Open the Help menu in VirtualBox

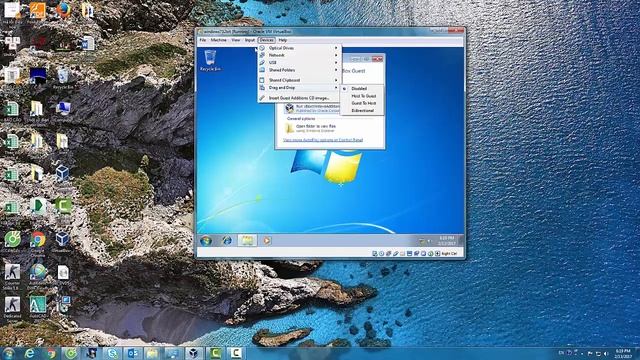click(282, 40)
